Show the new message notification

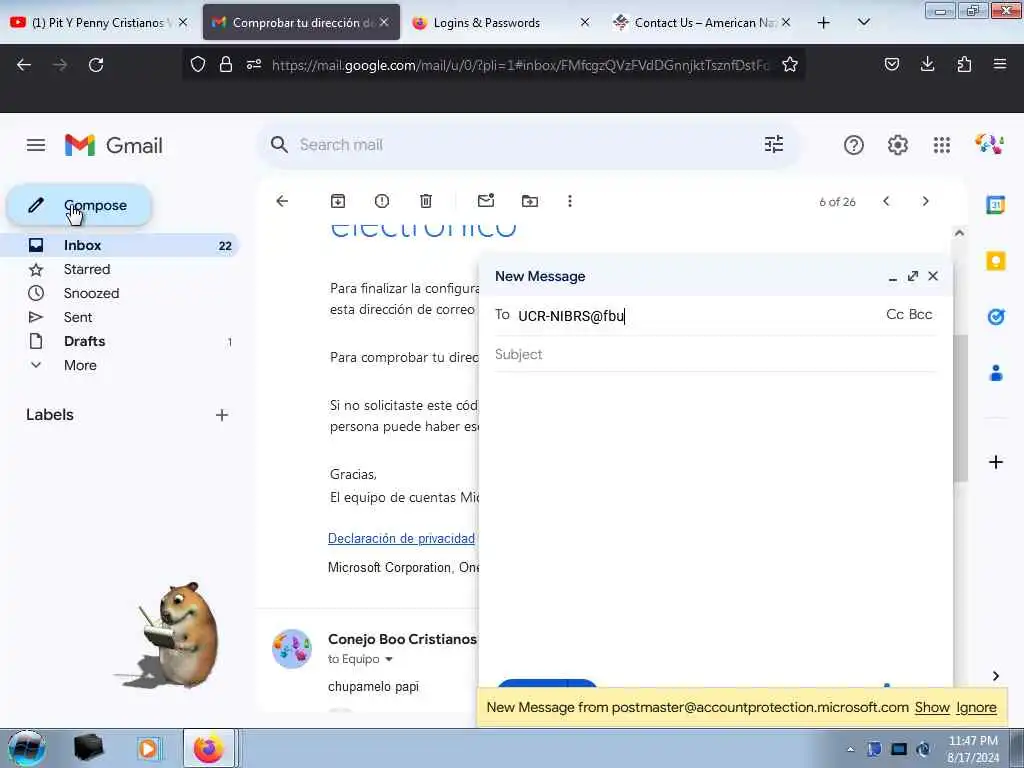[x=932, y=708]
